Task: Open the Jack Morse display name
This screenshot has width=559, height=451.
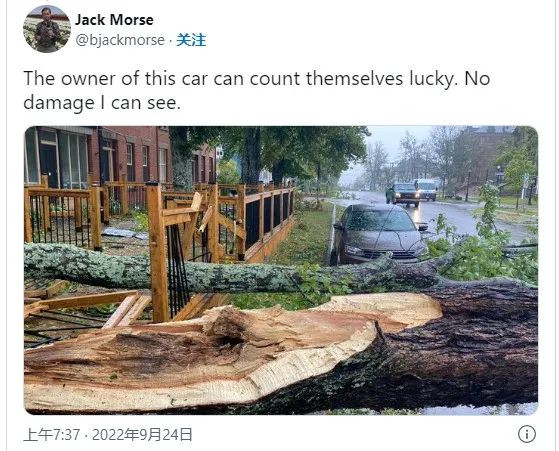Action: click(114, 20)
